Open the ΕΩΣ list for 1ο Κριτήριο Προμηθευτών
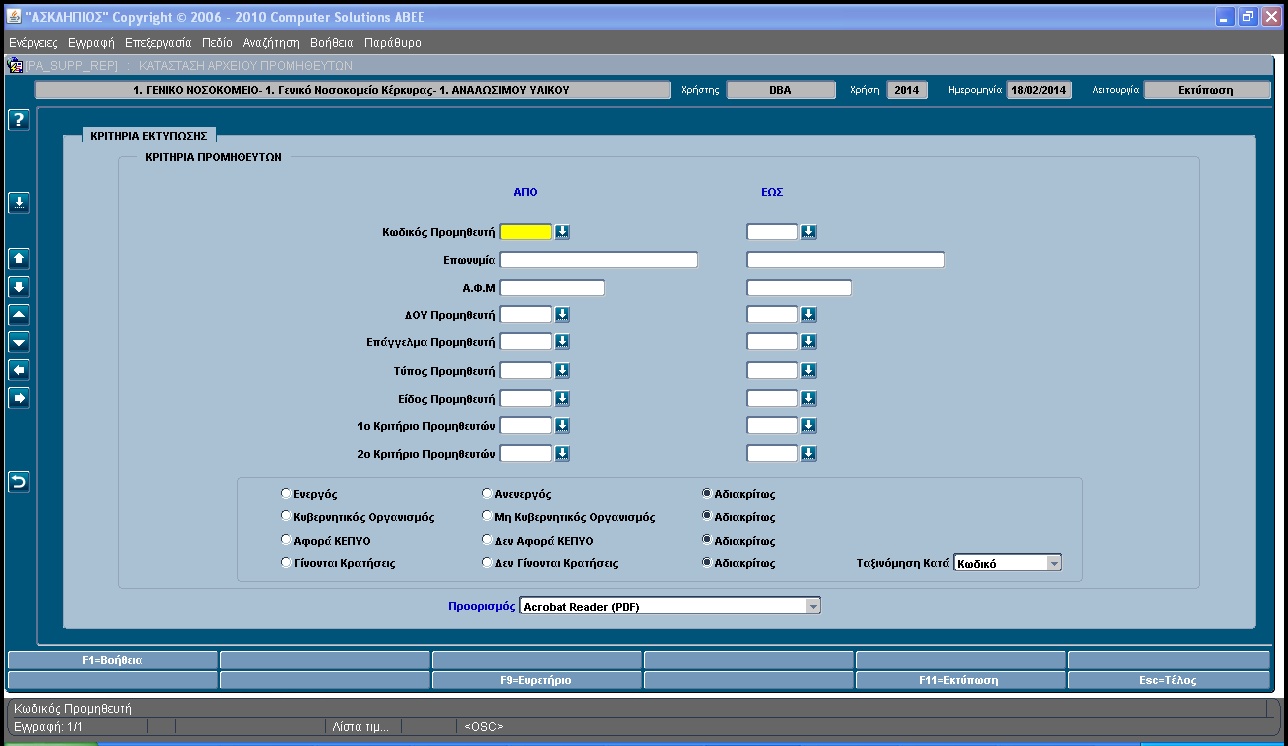This screenshot has height=746, width=1288. tap(809, 426)
